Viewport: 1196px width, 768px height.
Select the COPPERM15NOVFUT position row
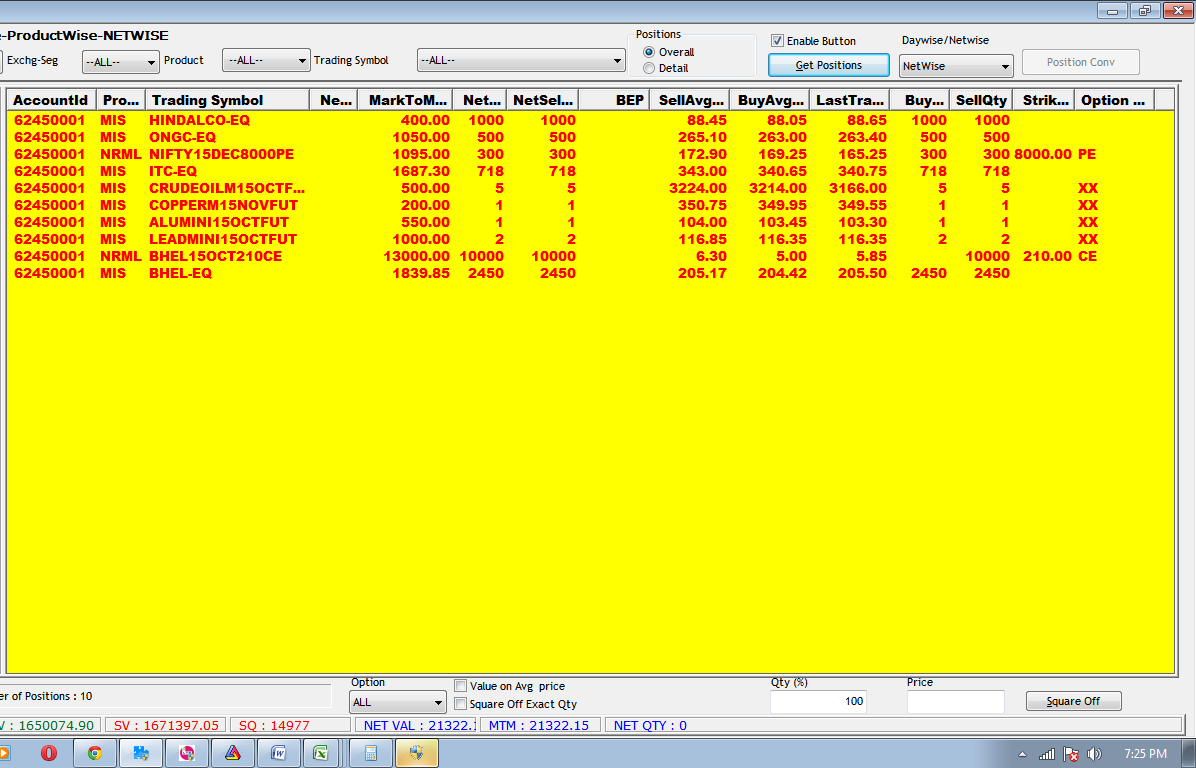click(x=590, y=205)
